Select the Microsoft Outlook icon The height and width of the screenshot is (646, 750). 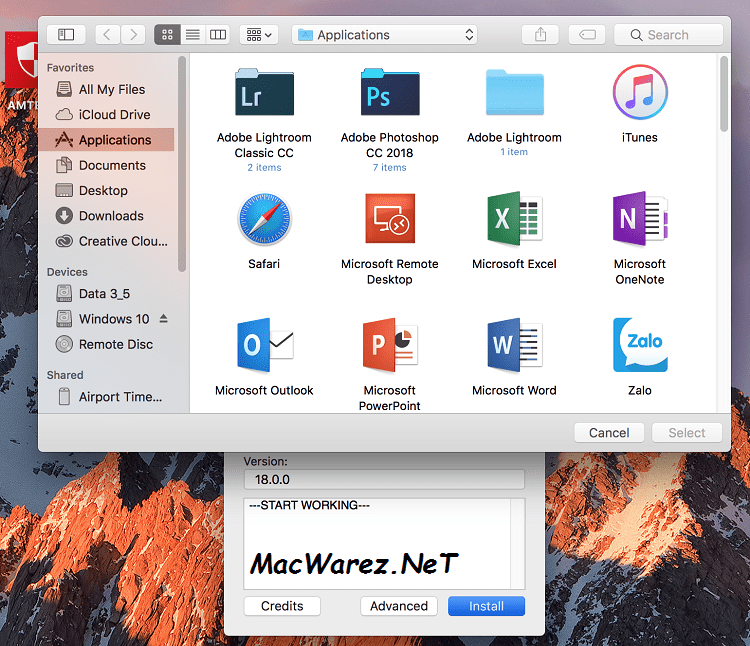coord(265,345)
